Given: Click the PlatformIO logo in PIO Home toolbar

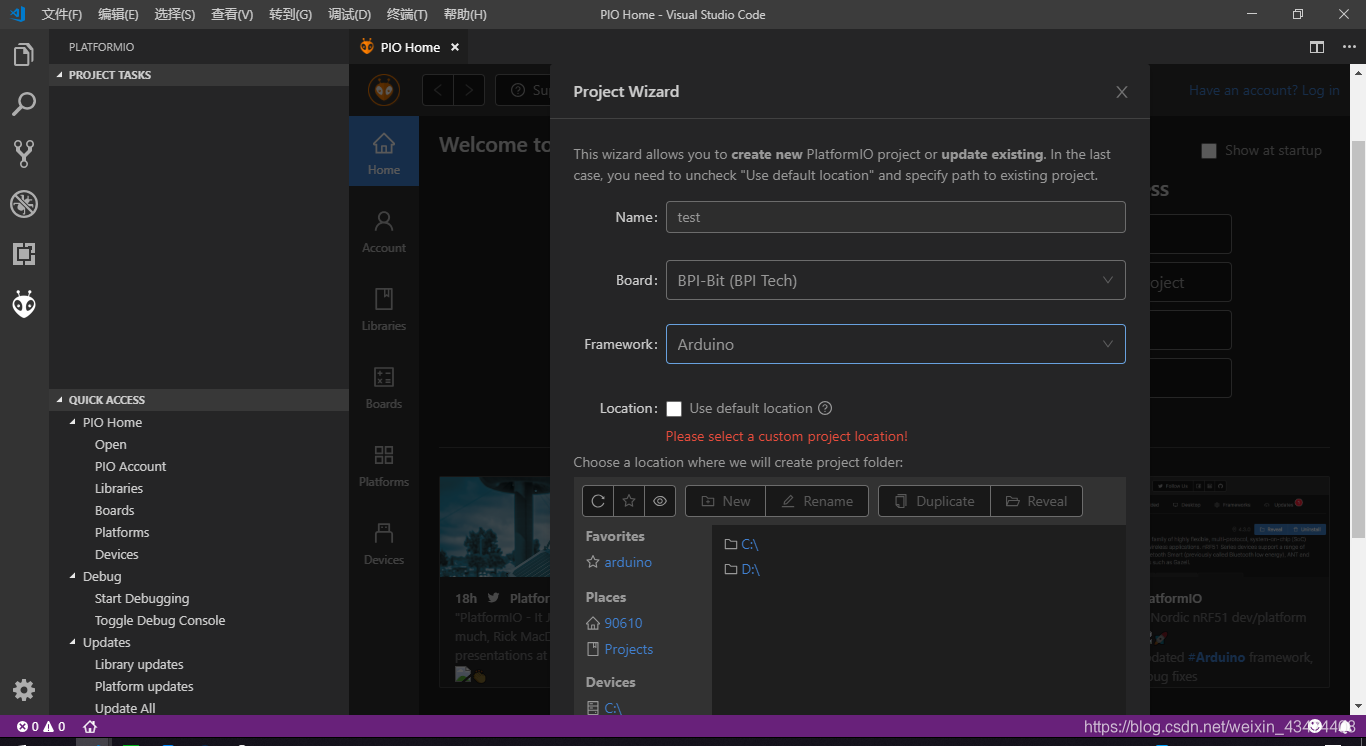Looking at the screenshot, I should click(x=384, y=90).
